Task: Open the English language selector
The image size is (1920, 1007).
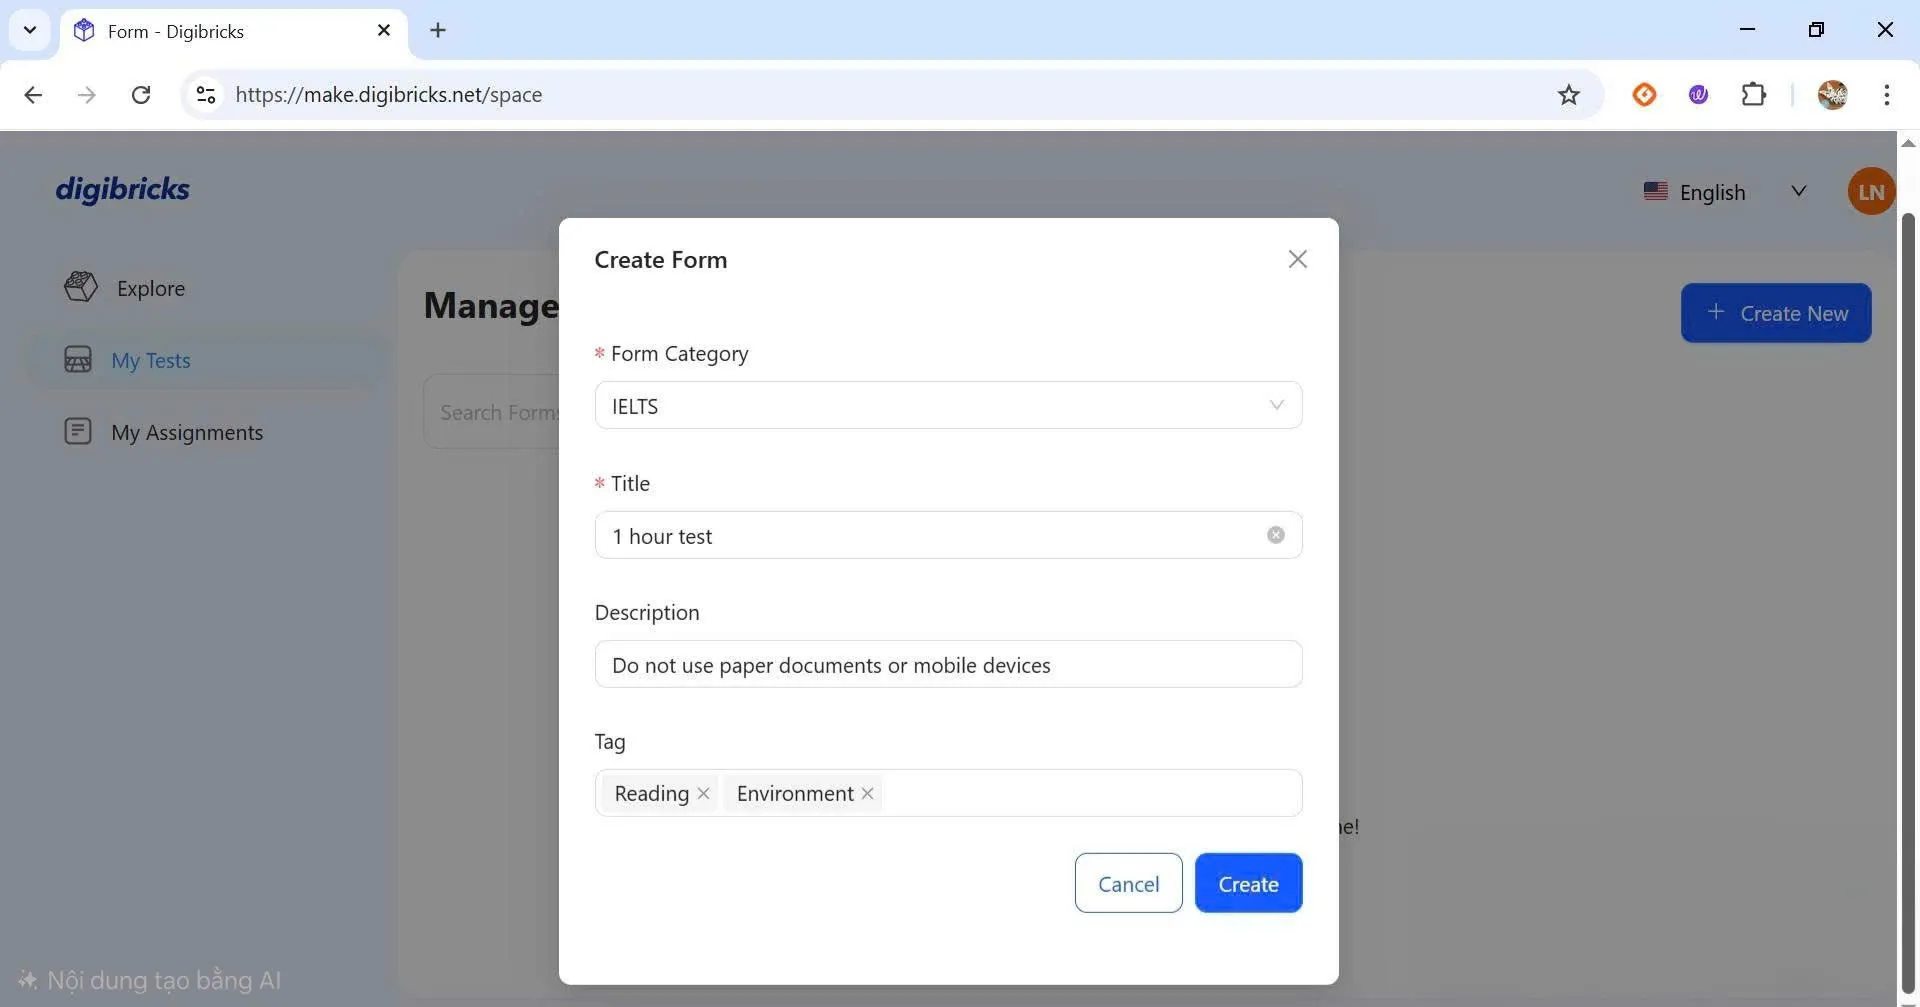Action: pyautogui.click(x=1725, y=192)
